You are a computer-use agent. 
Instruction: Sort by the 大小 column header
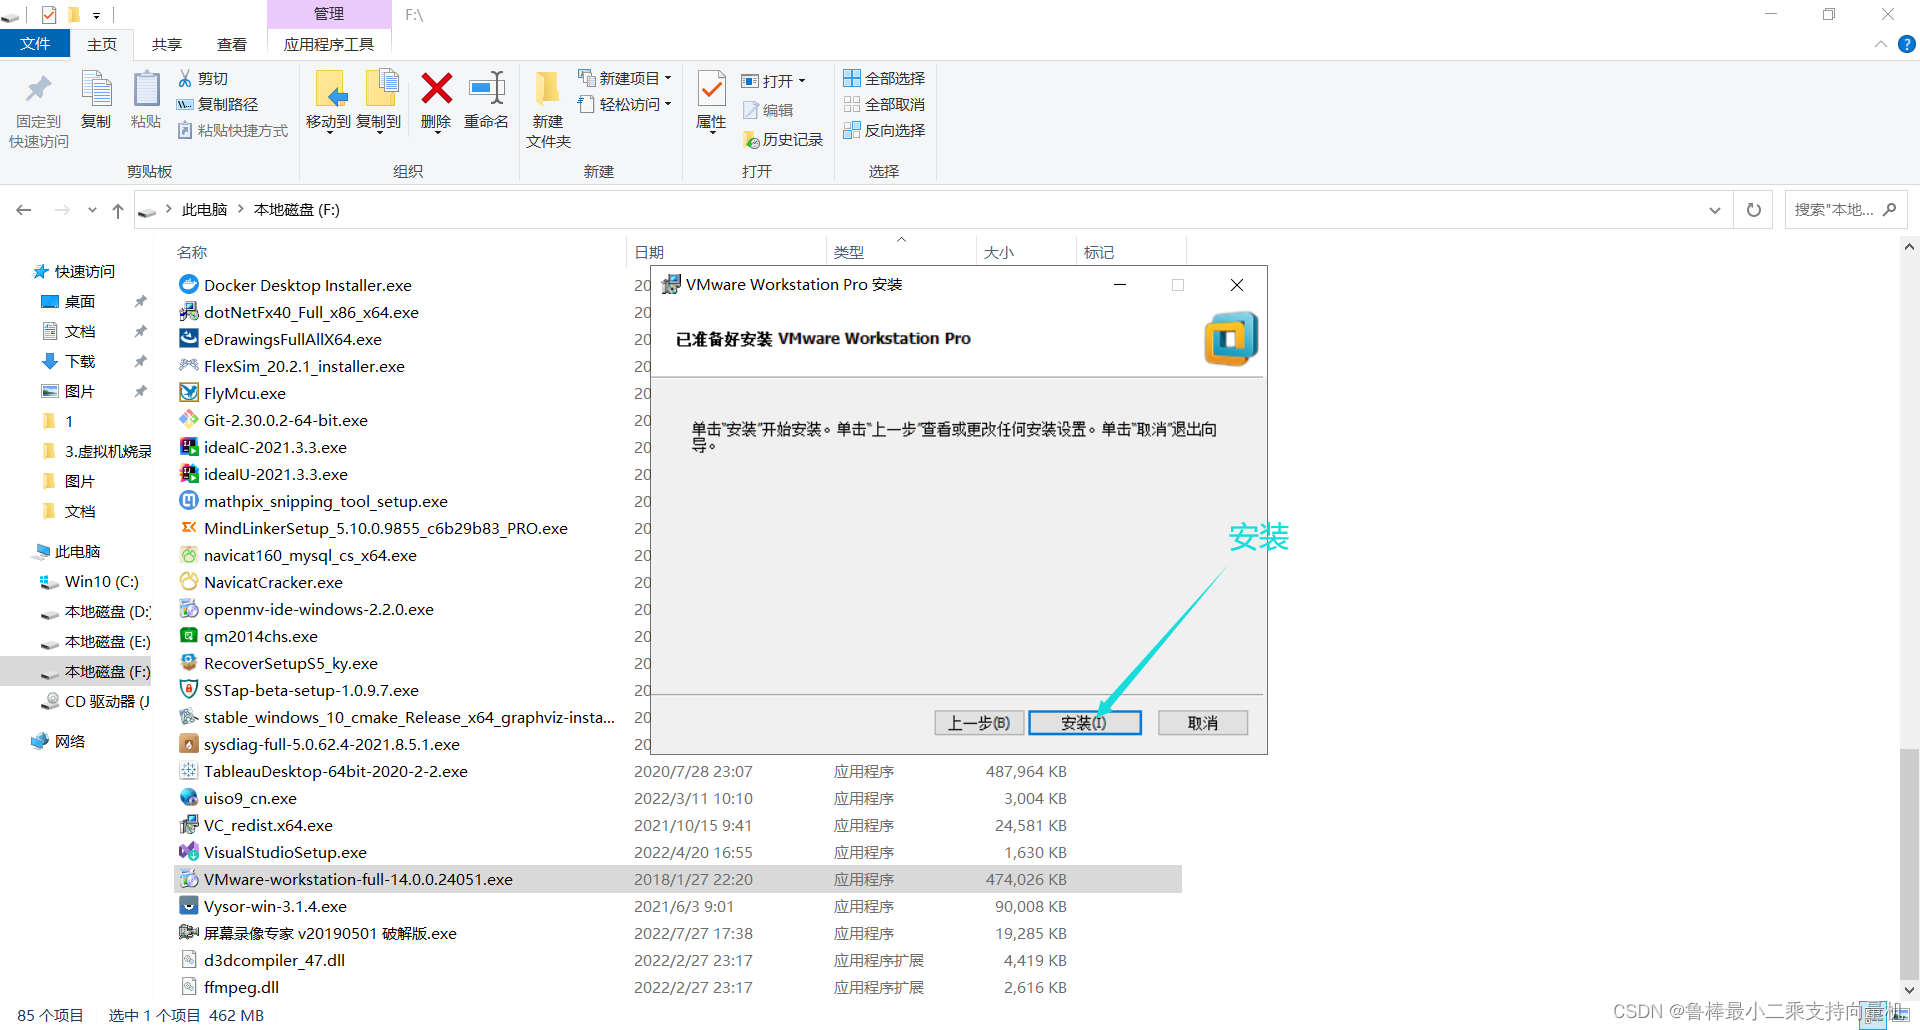(999, 253)
